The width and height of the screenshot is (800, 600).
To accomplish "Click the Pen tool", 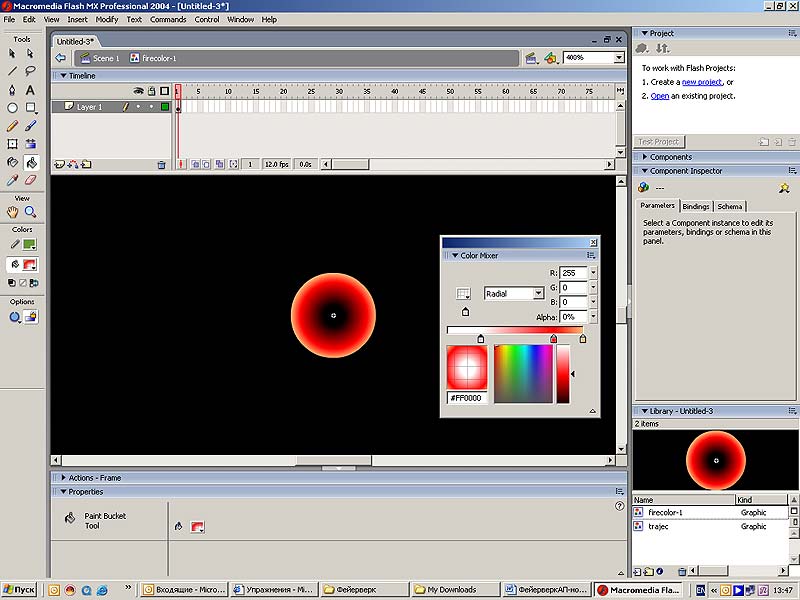I will click(x=13, y=89).
